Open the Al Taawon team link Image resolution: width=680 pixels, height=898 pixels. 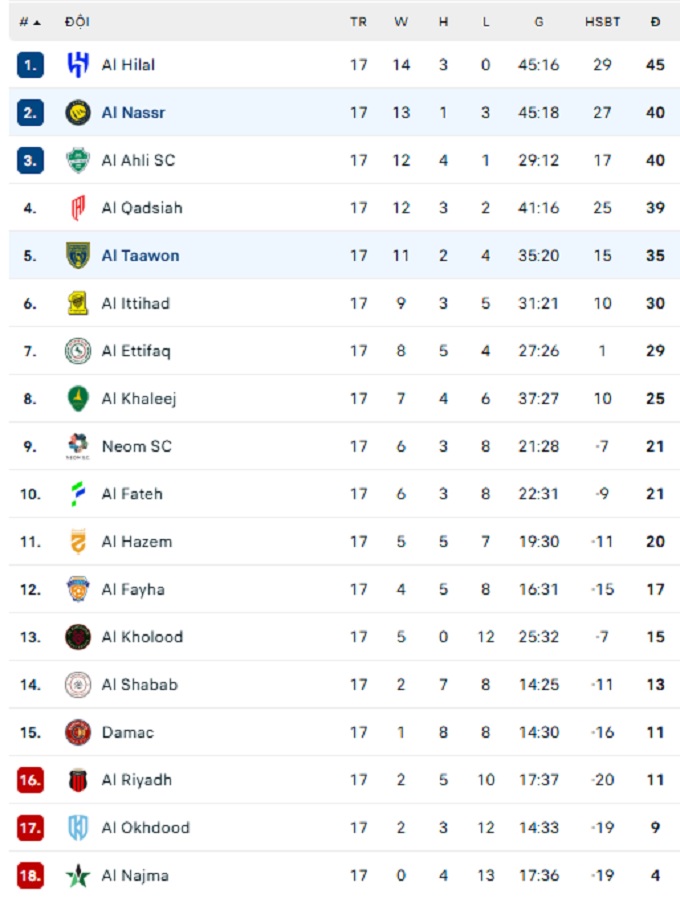[x=140, y=256]
